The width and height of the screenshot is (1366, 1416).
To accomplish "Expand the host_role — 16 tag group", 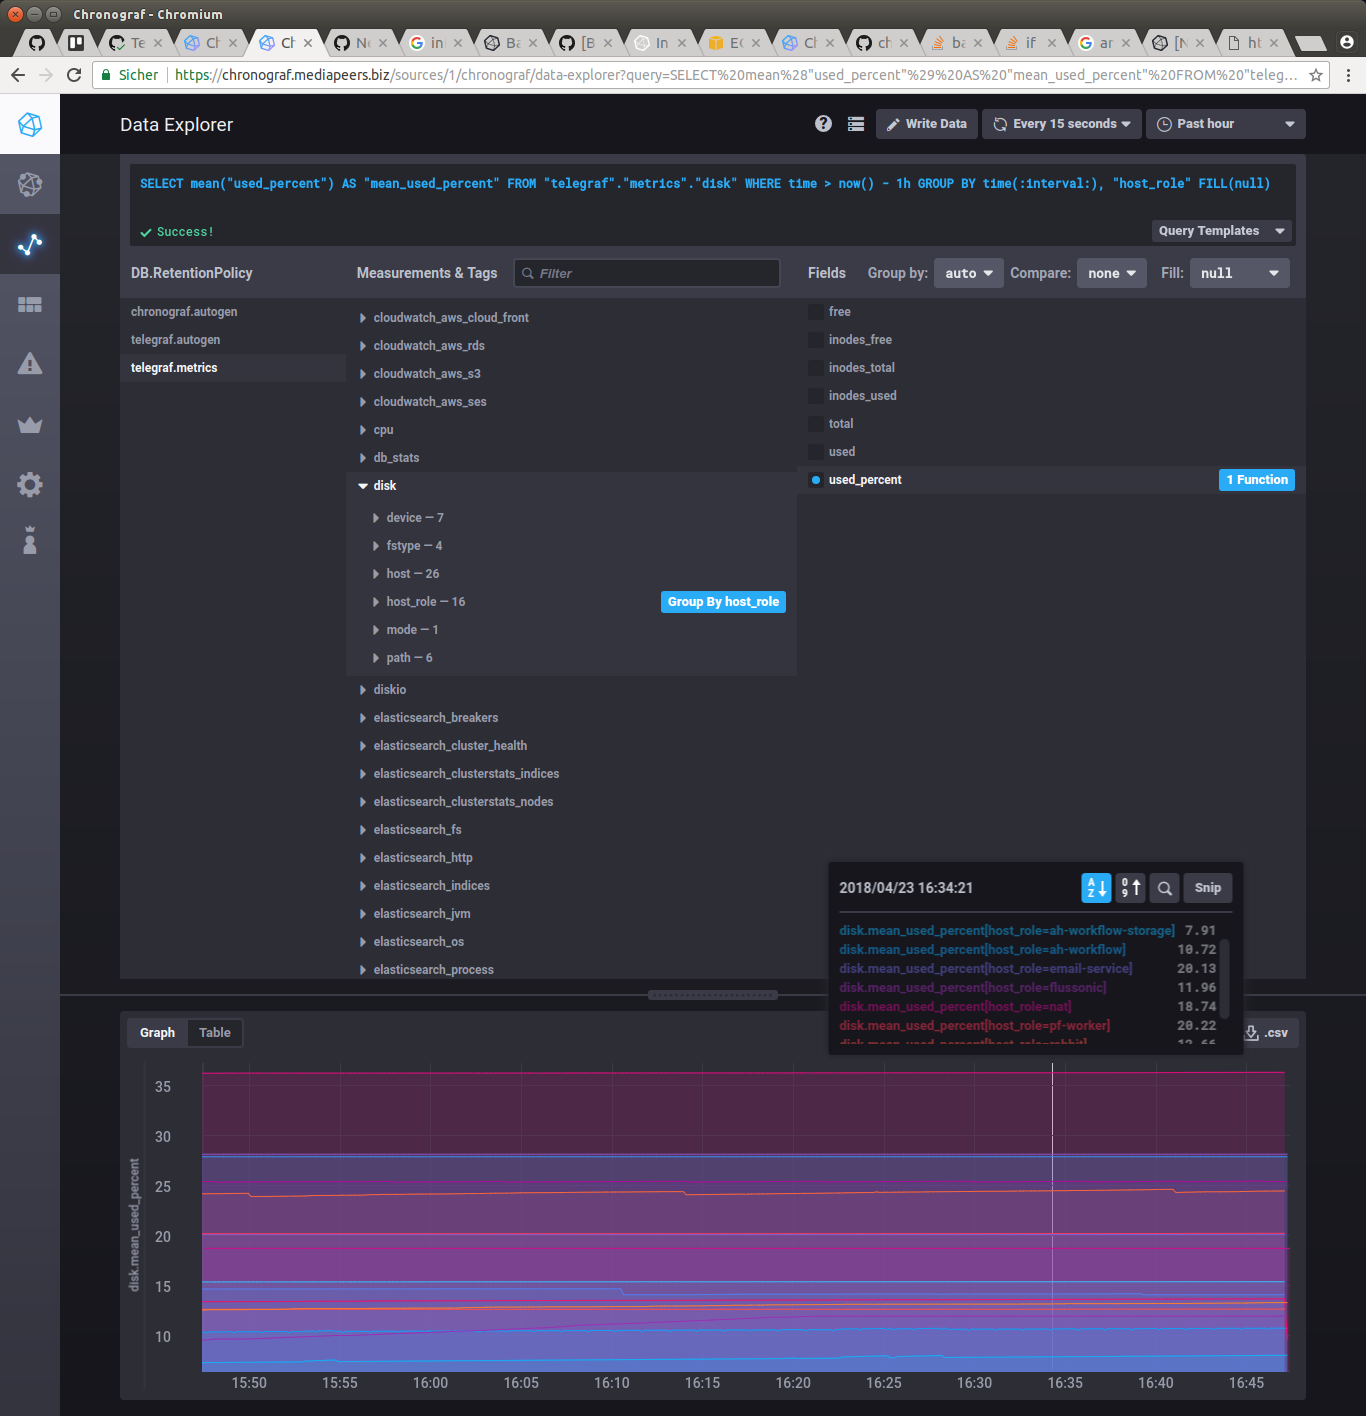I will point(424,601).
